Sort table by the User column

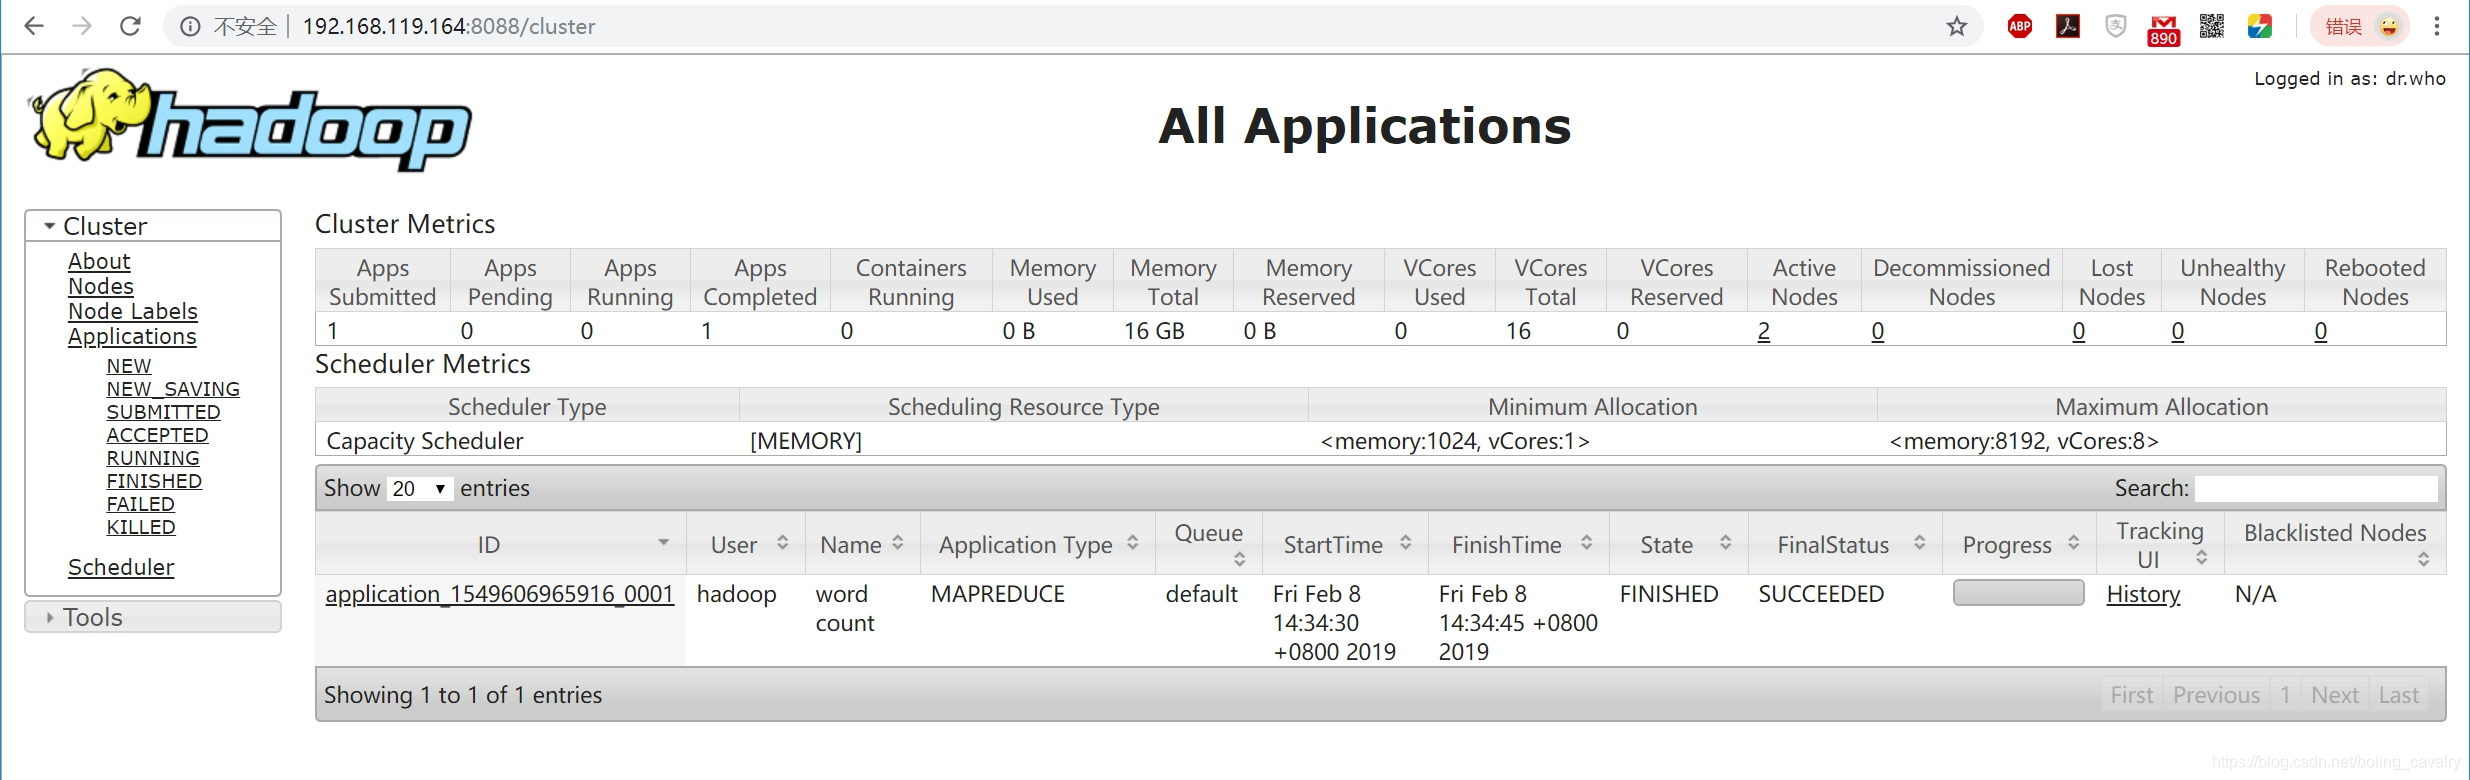(746, 544)
